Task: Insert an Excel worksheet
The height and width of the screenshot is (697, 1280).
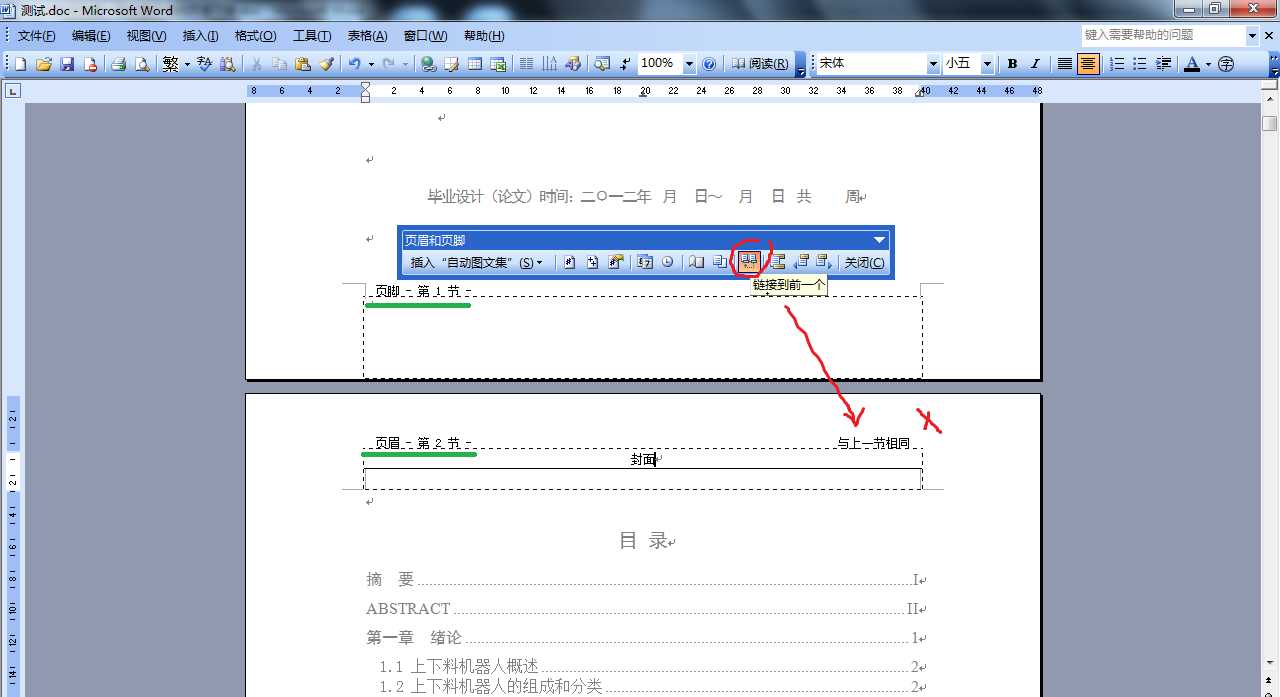Action: [498, 64]
